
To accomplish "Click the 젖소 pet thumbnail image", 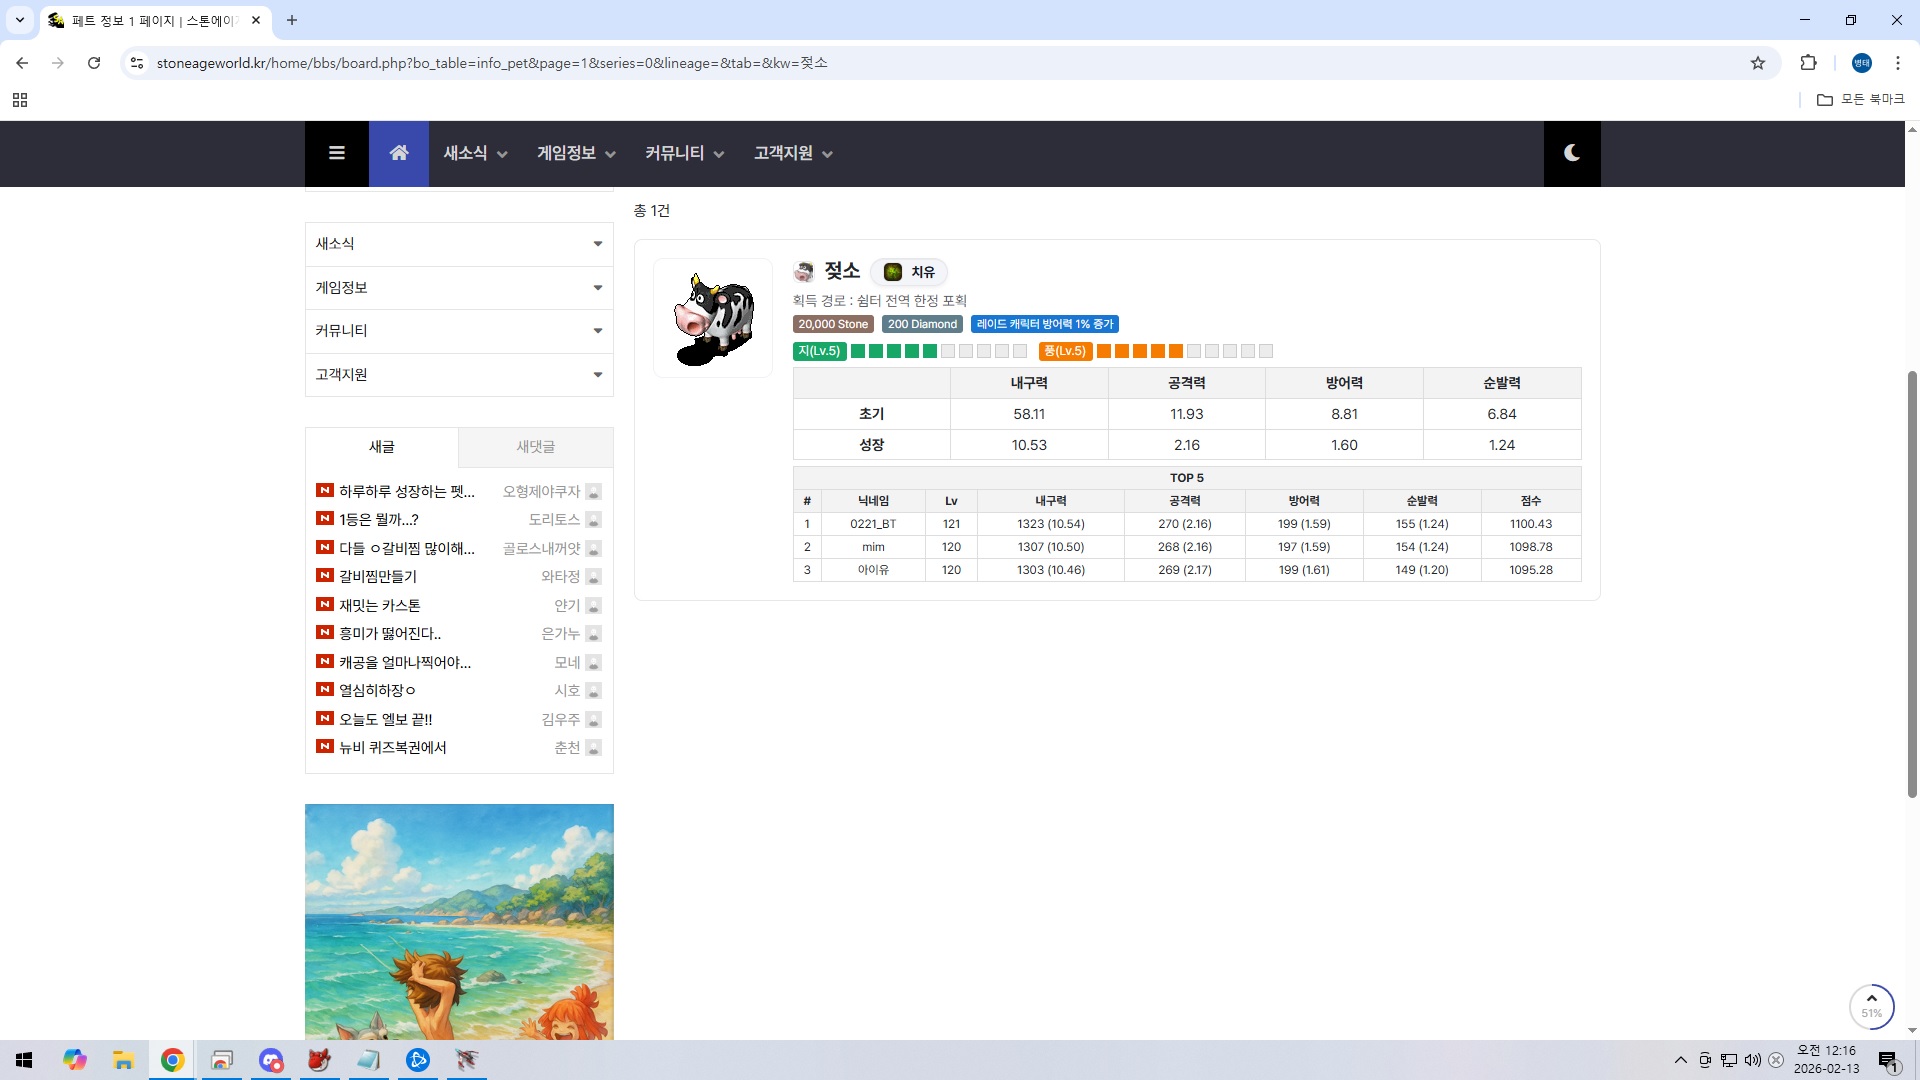I will (x=713, y=318).
